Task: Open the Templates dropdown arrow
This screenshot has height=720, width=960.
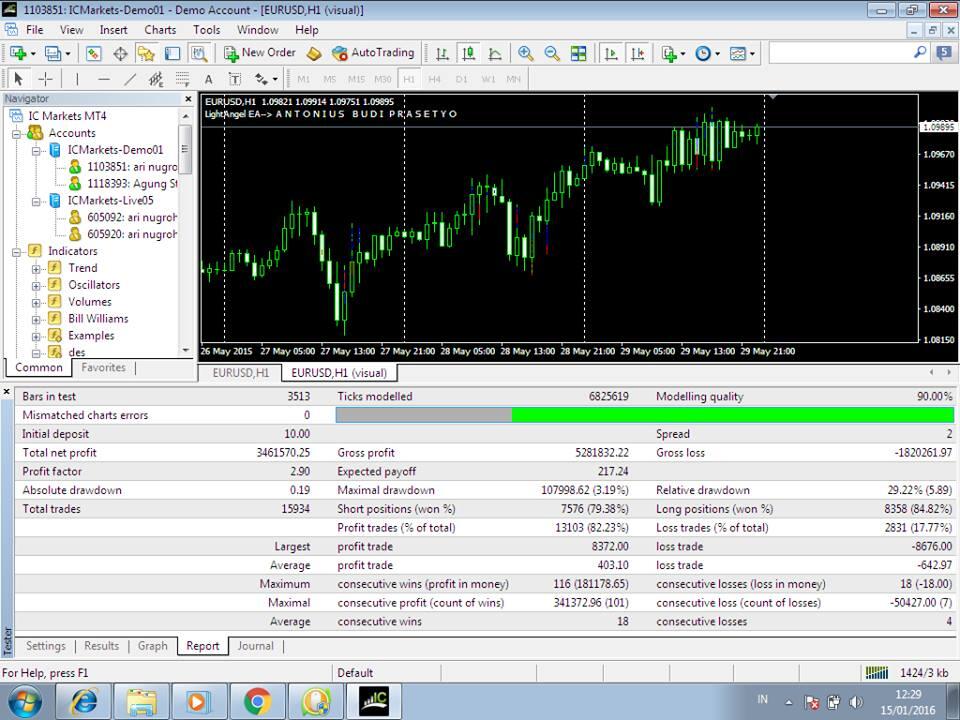Action: [x=752, y=54]
